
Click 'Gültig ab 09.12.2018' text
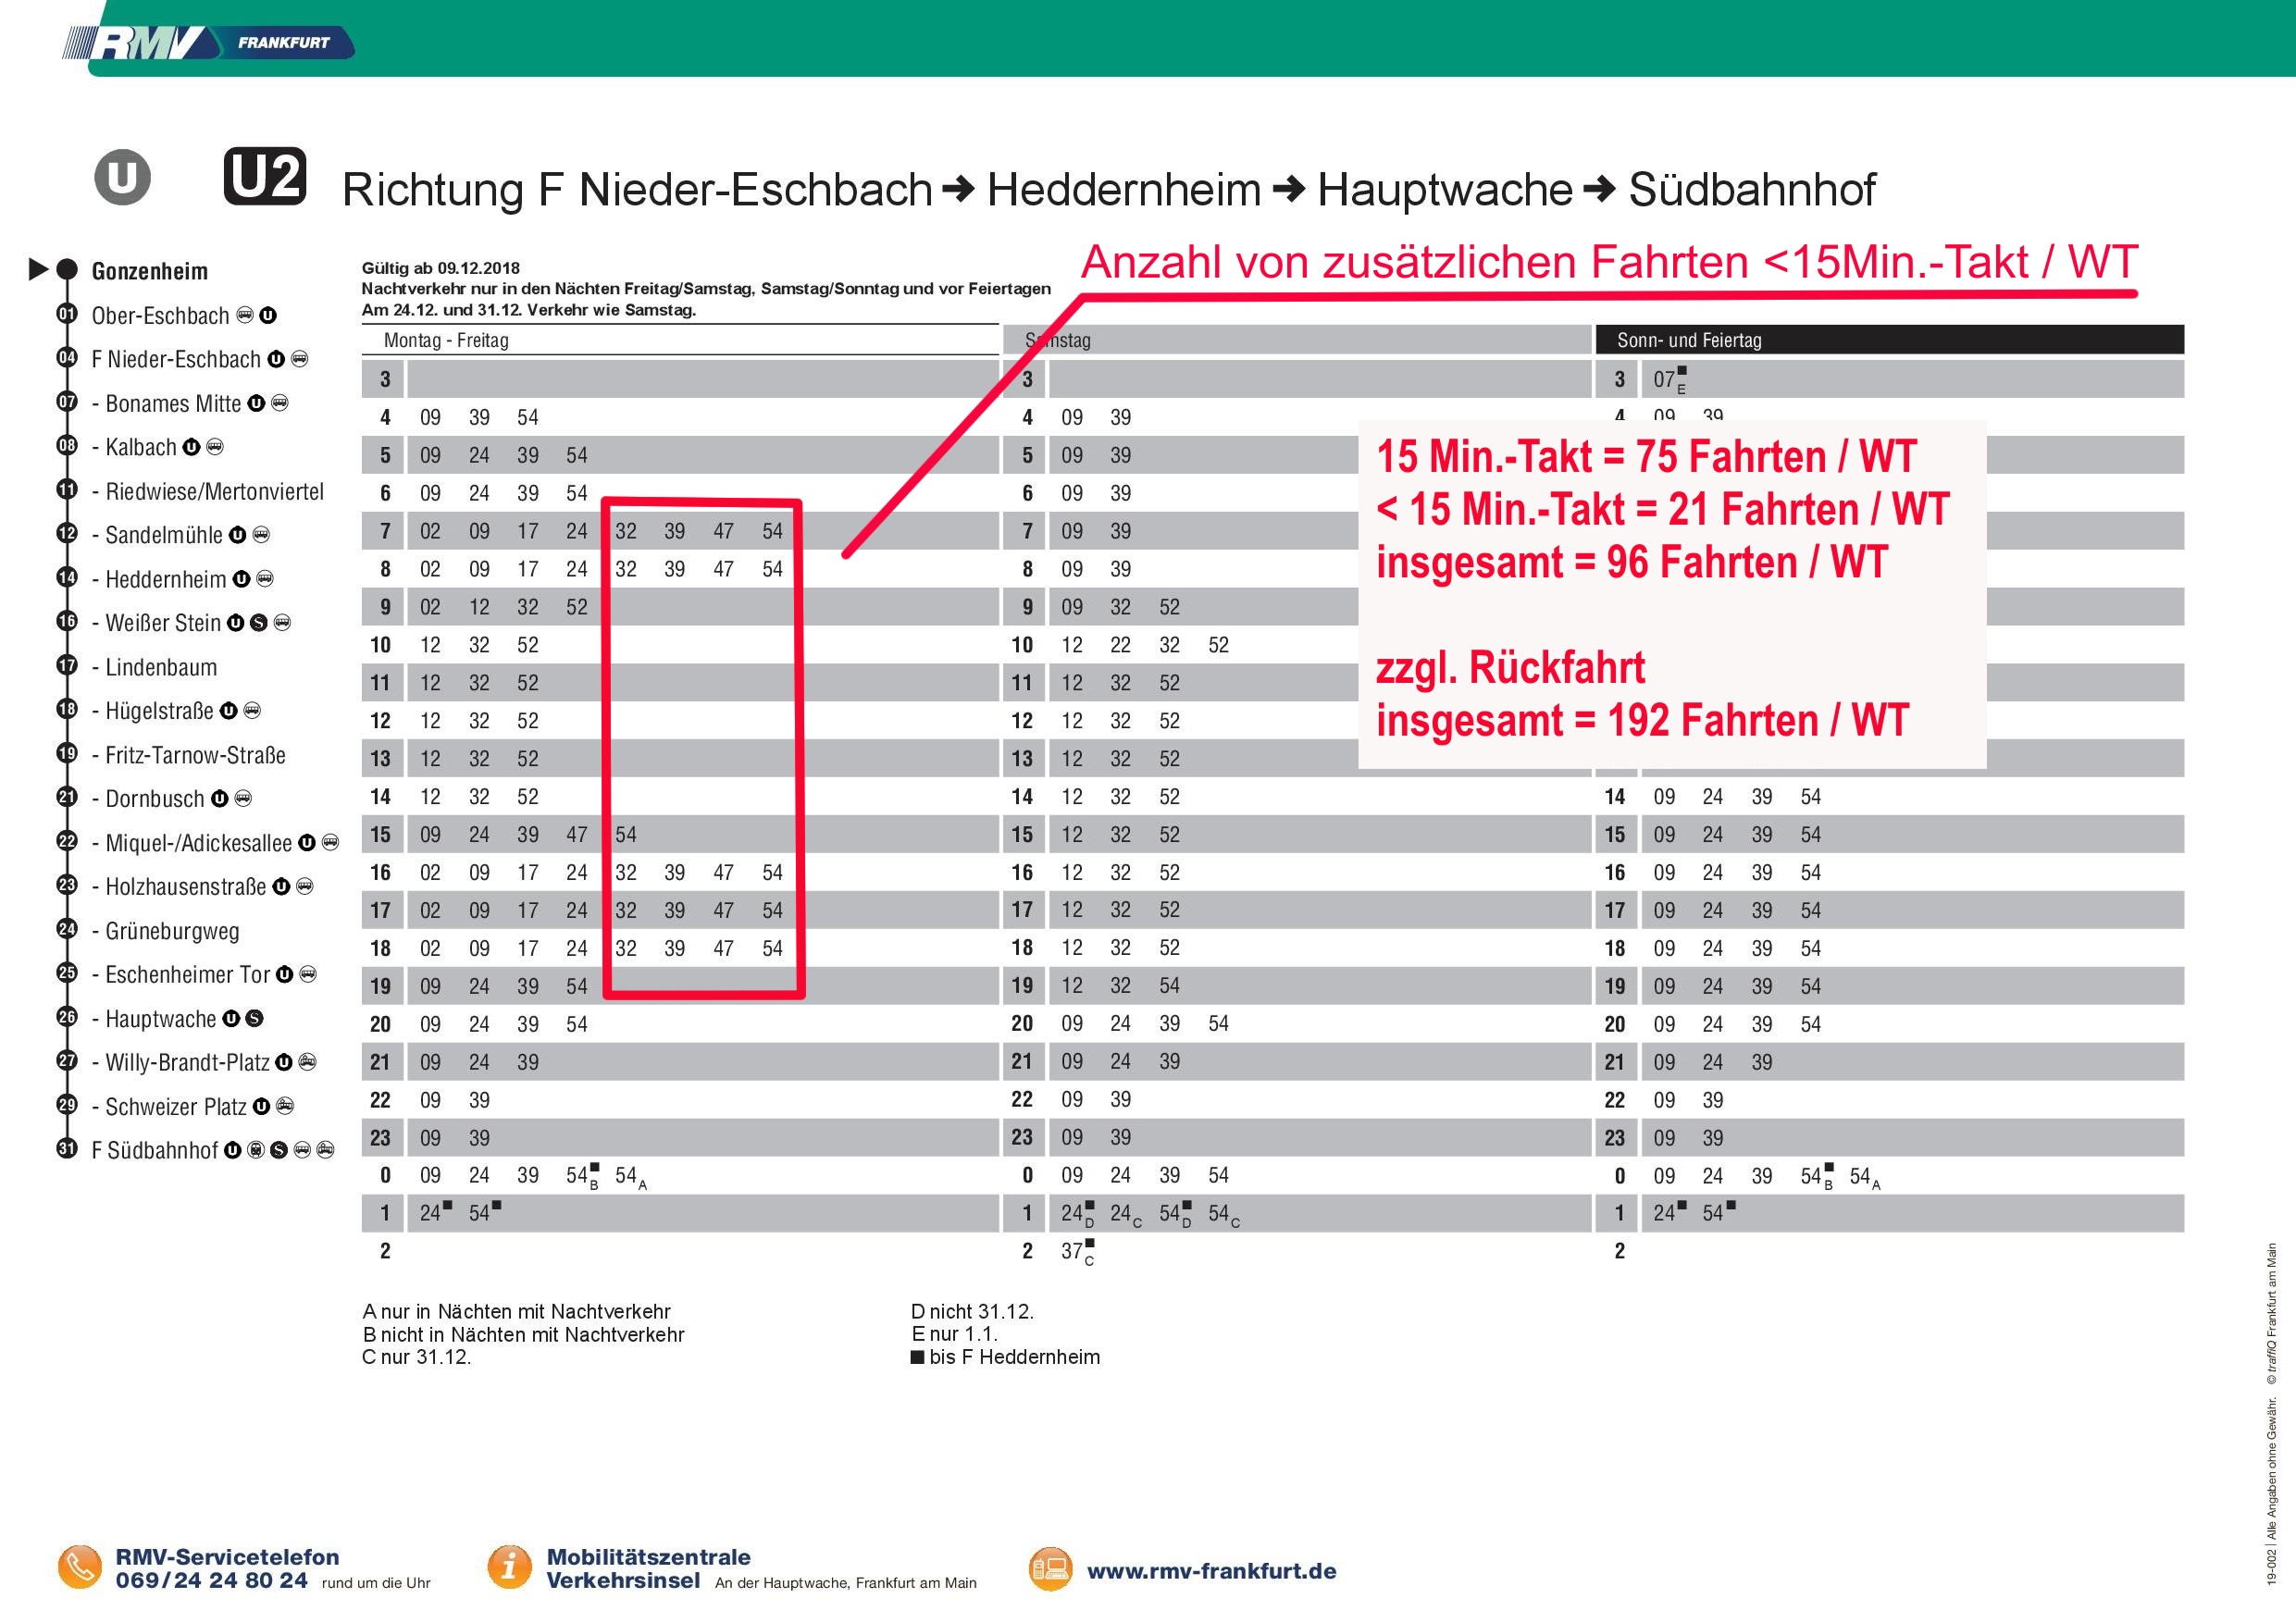coord(441,268)
